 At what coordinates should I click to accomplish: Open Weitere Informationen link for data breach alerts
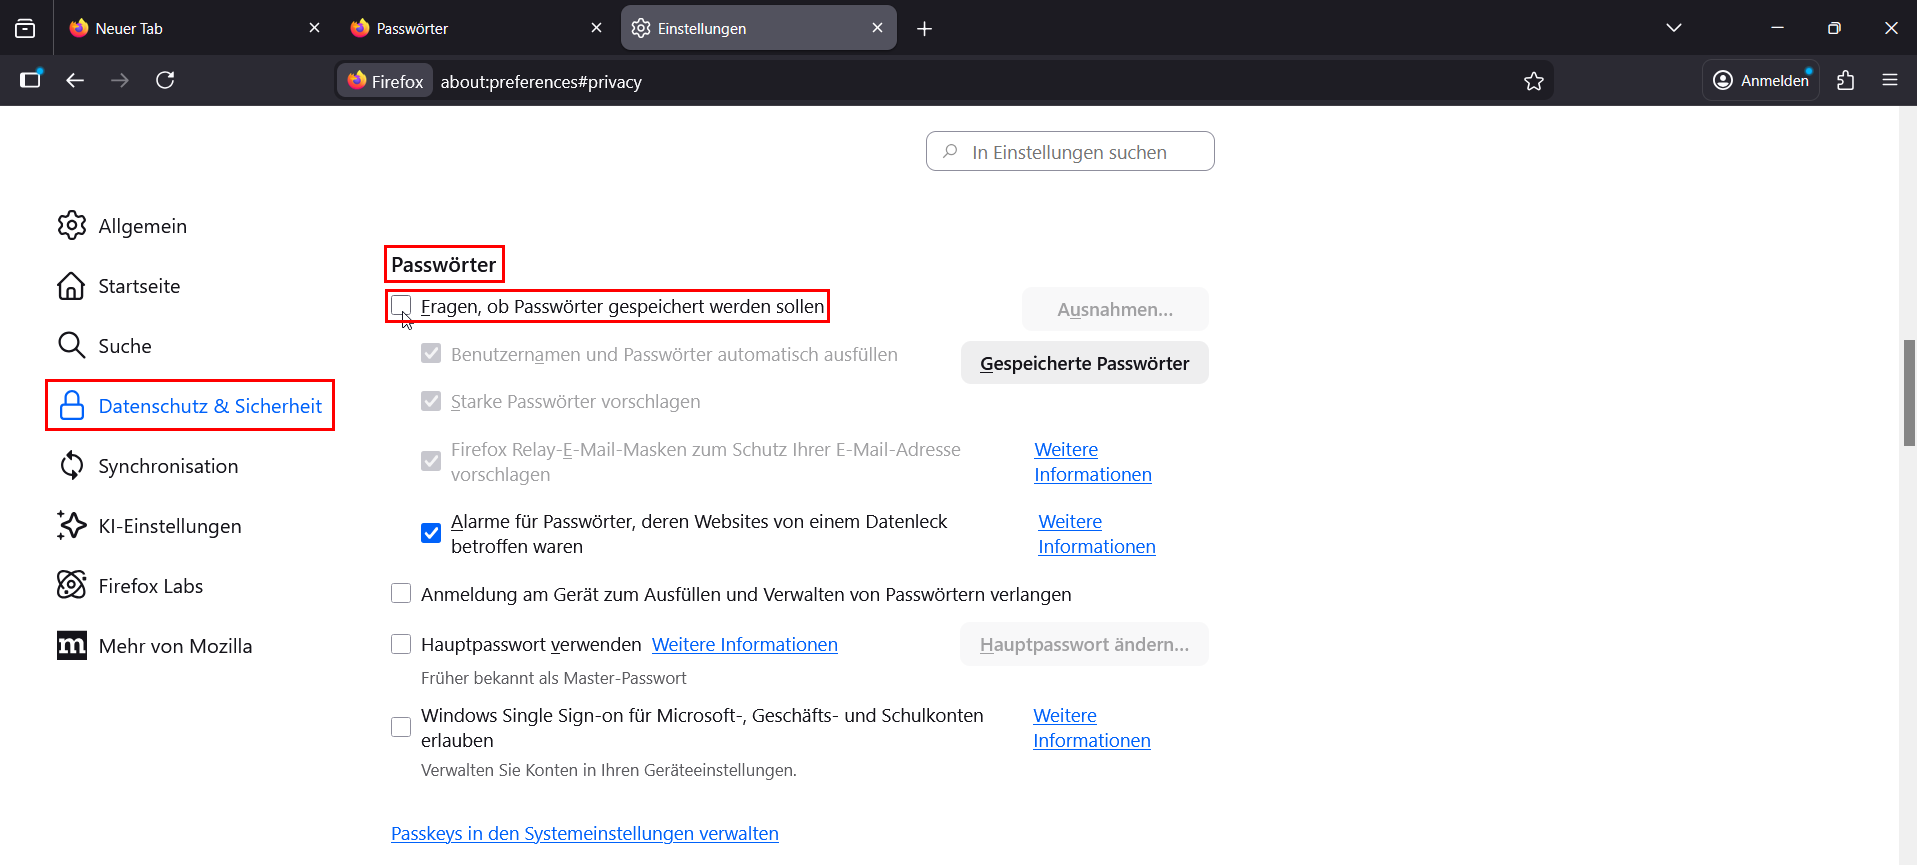click(x=1097, y=534)
